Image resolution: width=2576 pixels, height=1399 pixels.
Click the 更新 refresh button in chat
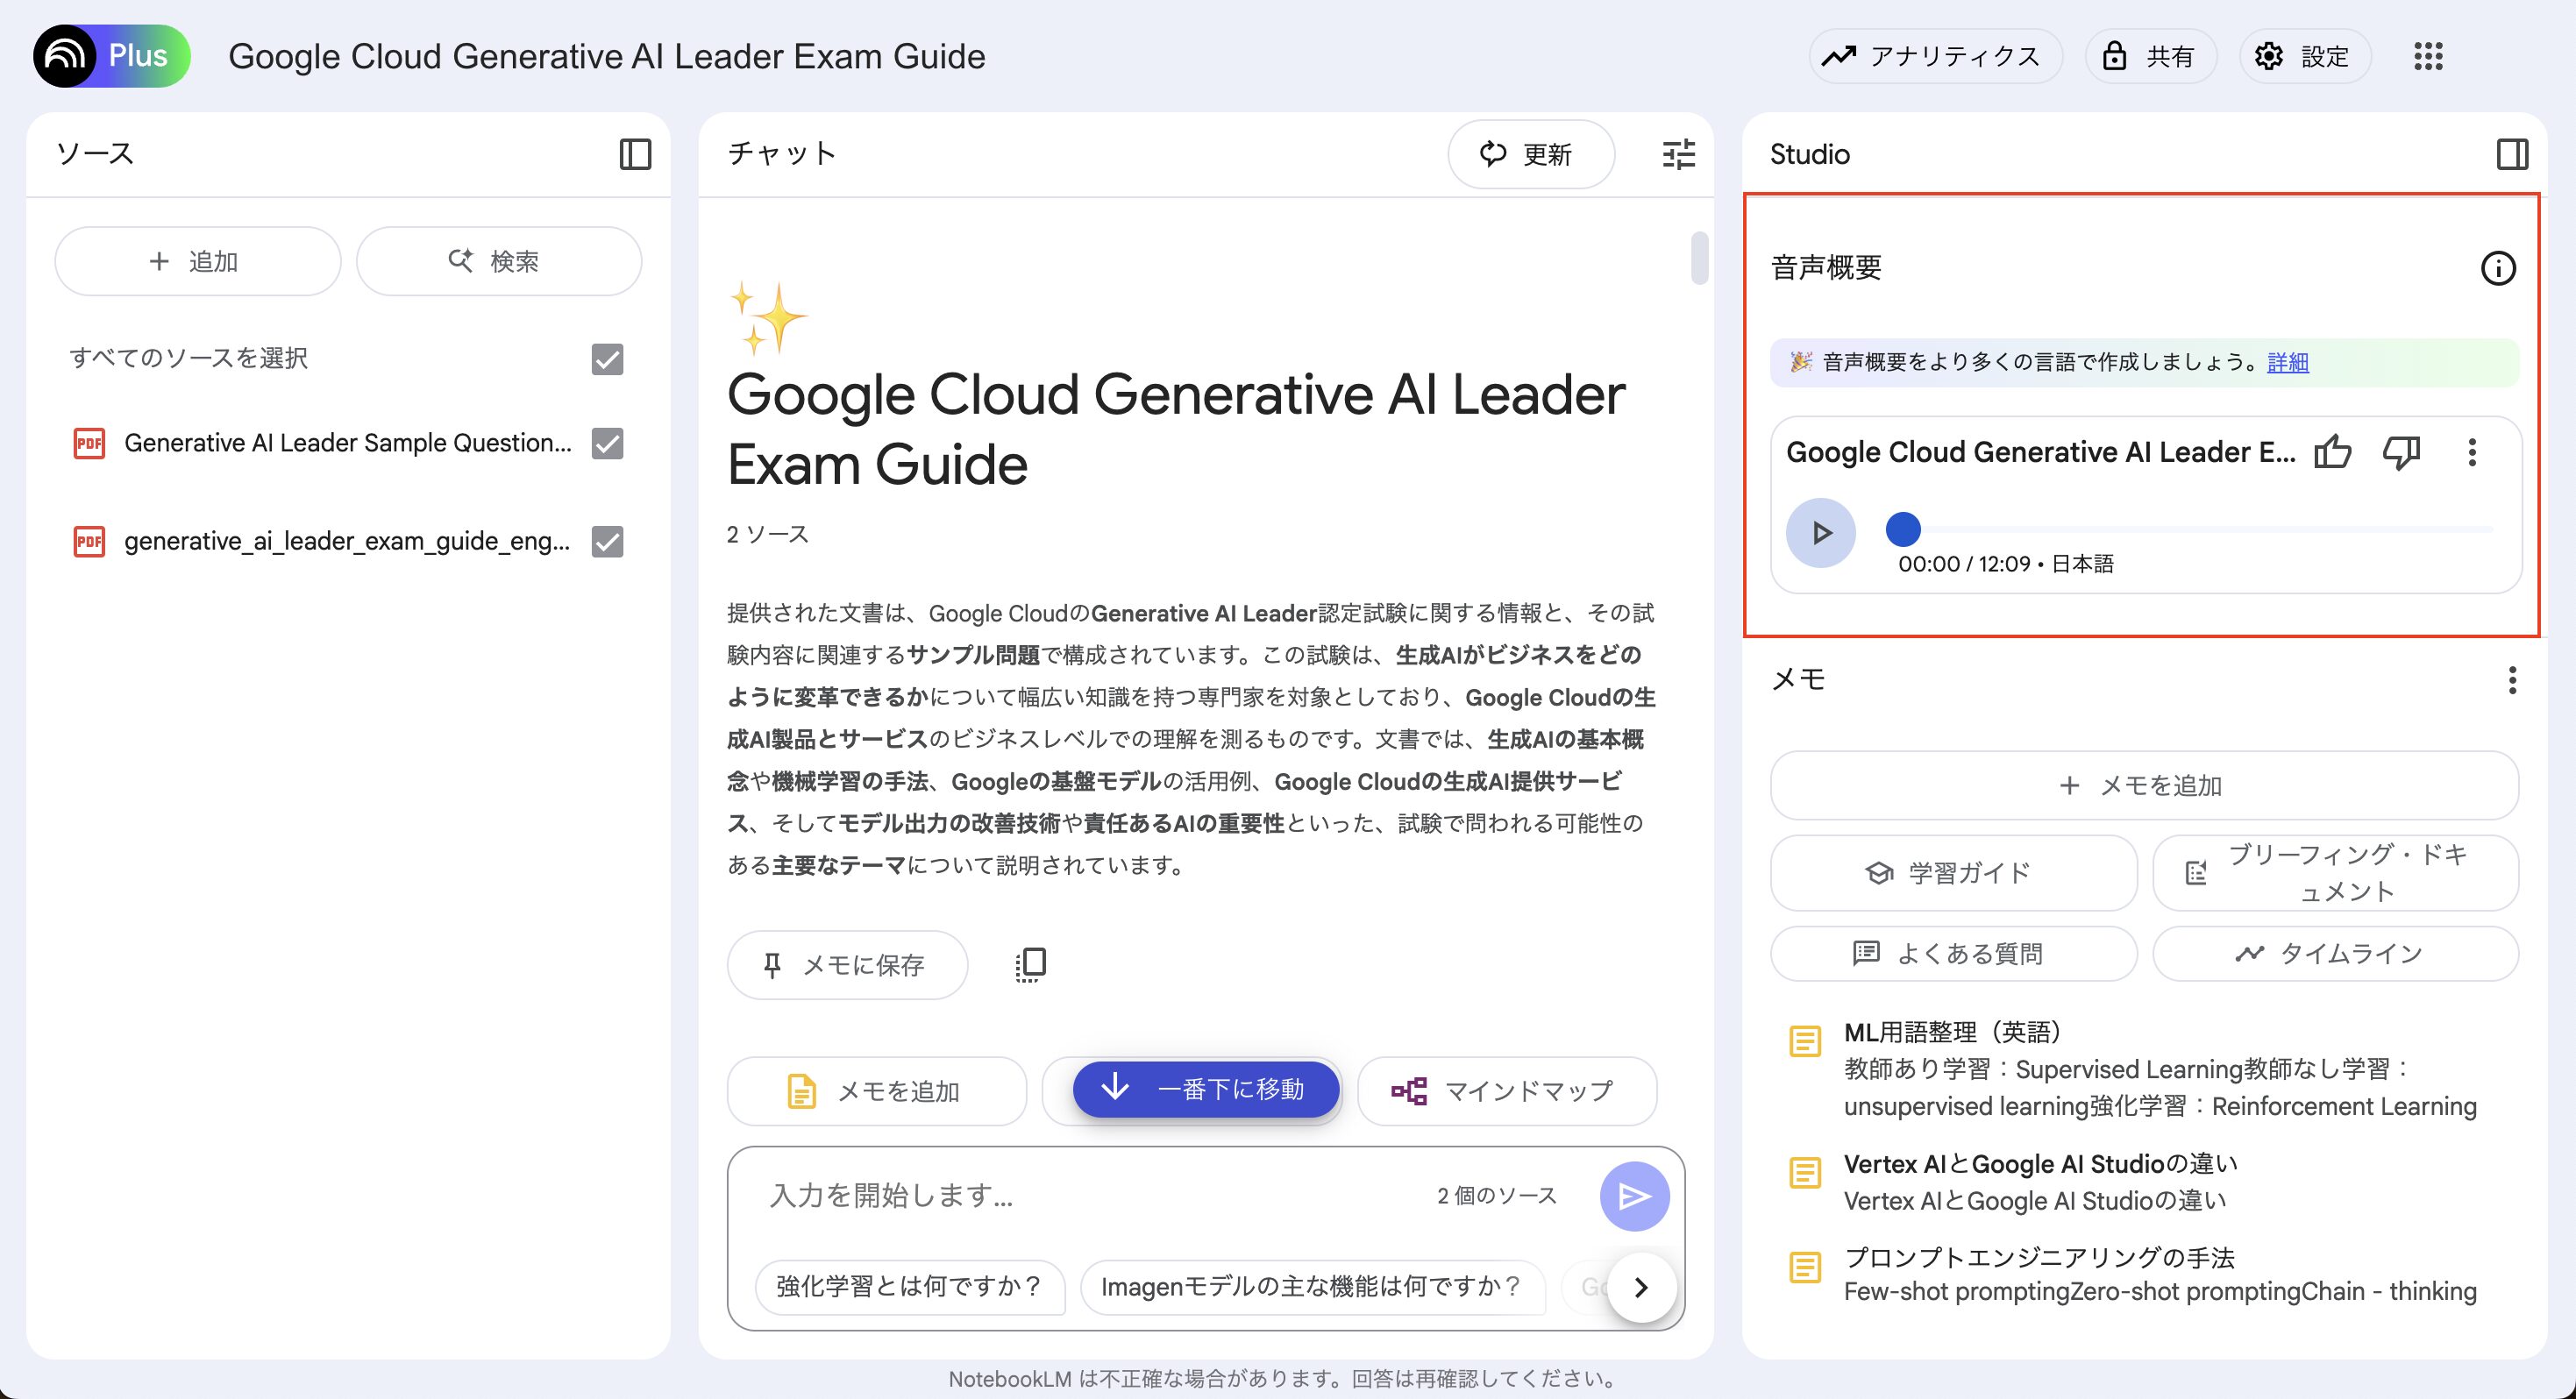(1531, 154)
